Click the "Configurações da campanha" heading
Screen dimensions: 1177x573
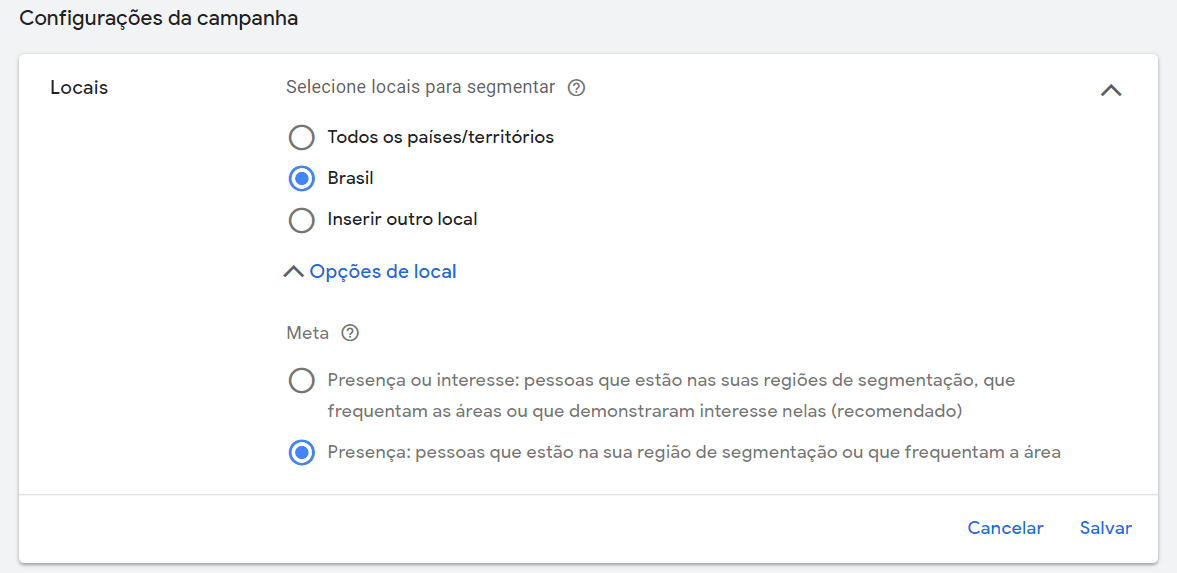pos(159,18)
